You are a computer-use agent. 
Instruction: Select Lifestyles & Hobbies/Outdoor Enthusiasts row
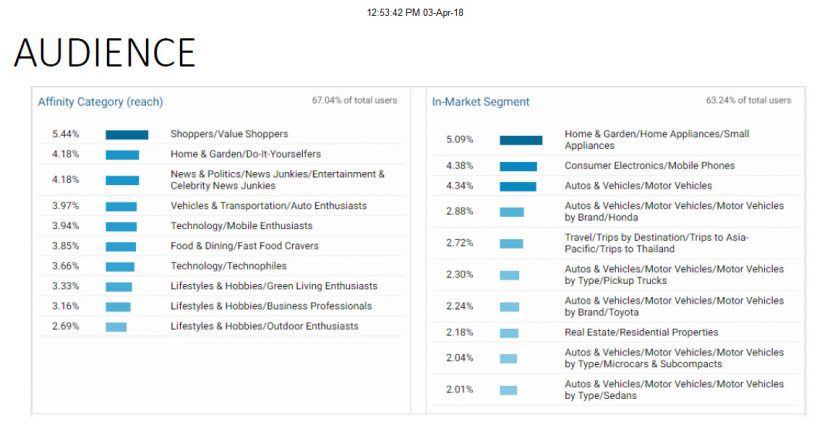pos(221,326)
